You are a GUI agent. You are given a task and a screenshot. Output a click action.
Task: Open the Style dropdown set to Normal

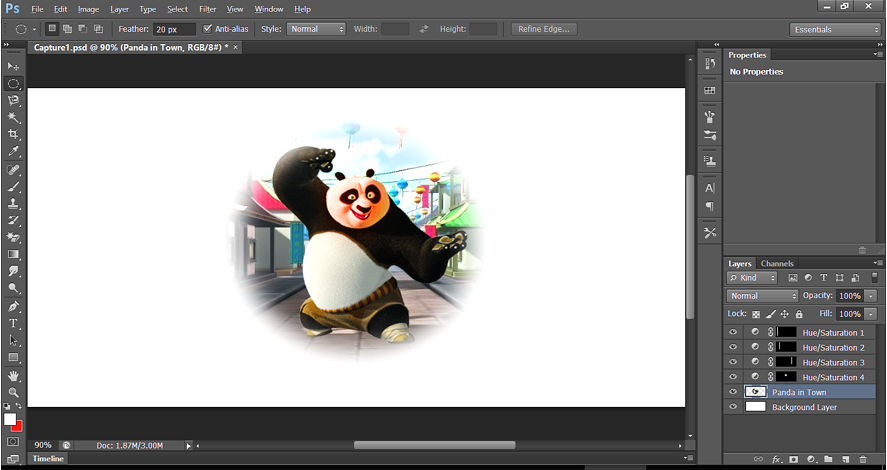pos(316,29)
